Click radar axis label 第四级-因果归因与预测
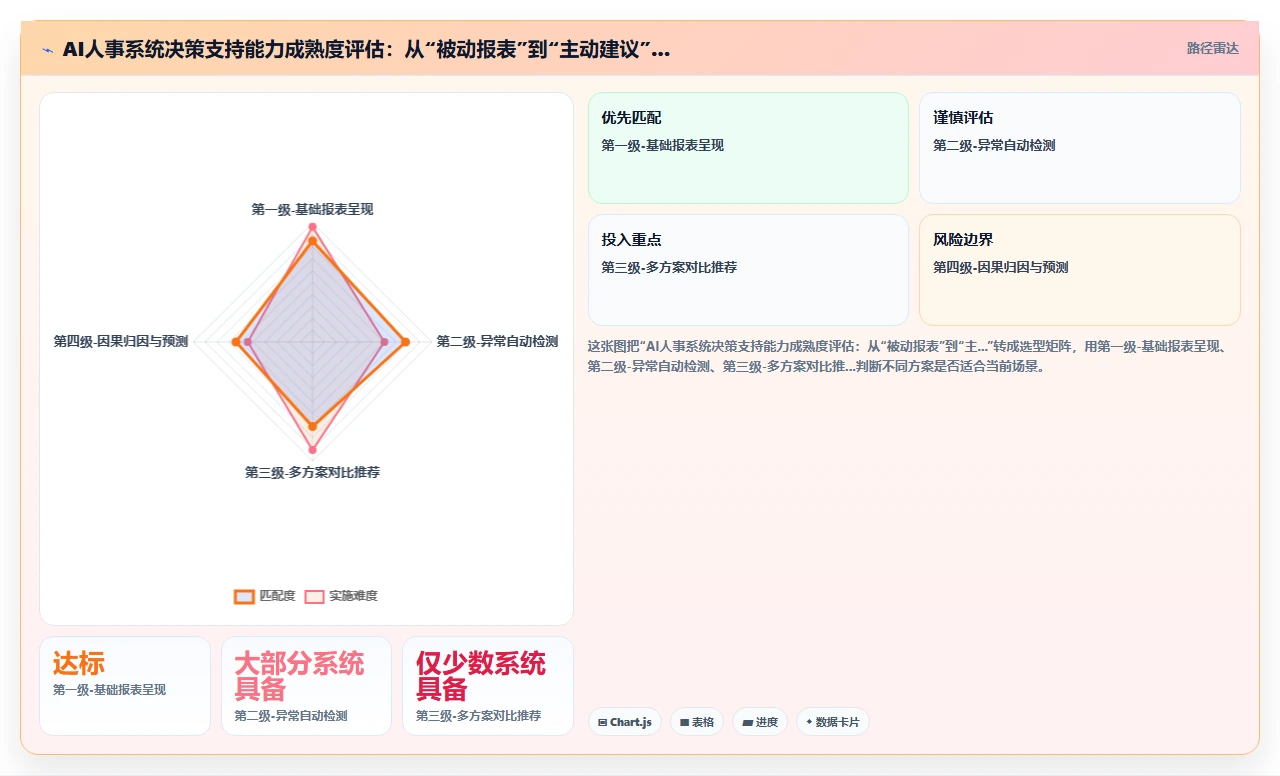 (121, 342)
